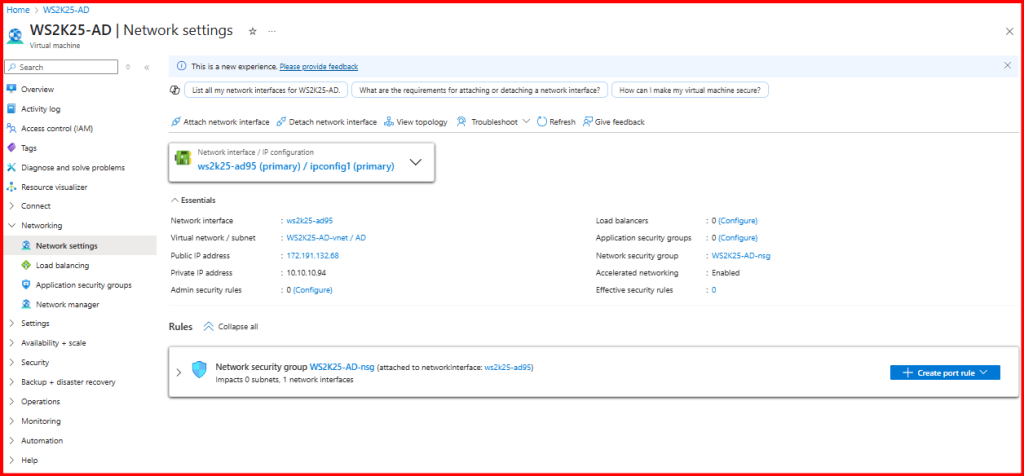
Task: Collapse the sidebar with the double-chevron icon
Action: point(147,67)
